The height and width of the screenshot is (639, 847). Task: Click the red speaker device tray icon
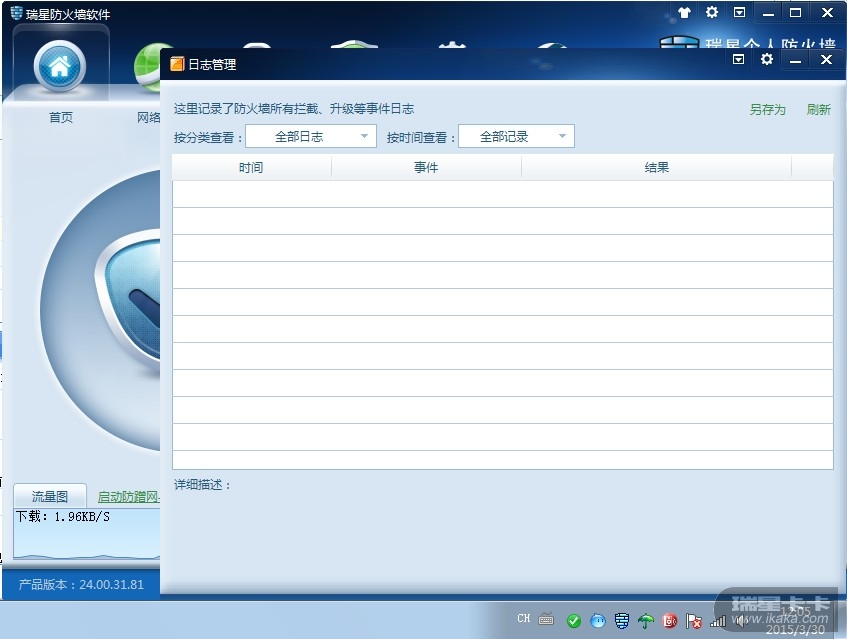tap(669, 621)
